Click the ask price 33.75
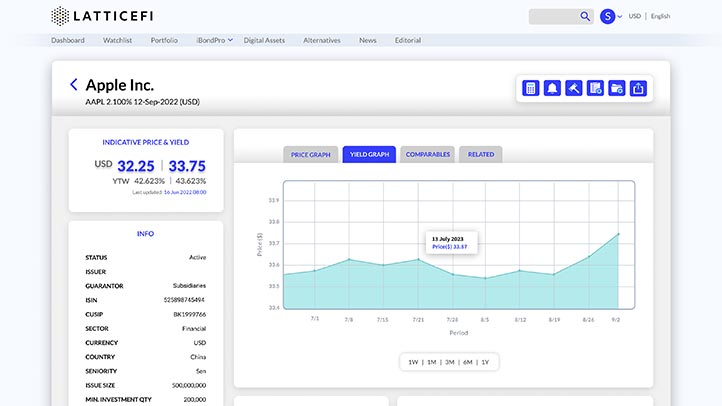 tap(187, 166)
